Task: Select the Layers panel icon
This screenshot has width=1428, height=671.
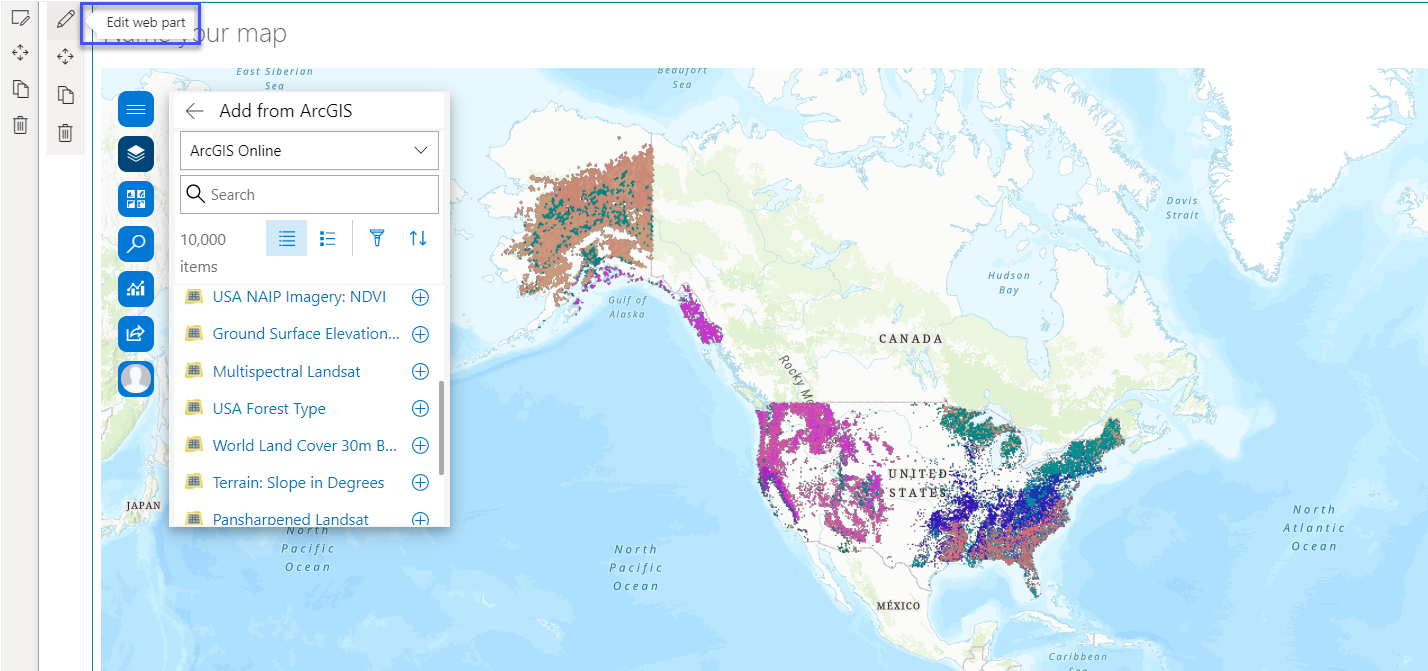Action: (136, 154)
